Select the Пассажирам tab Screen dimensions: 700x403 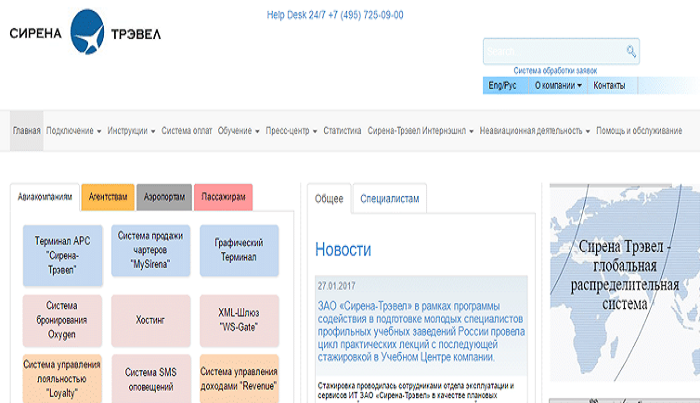tap(223, 198)
